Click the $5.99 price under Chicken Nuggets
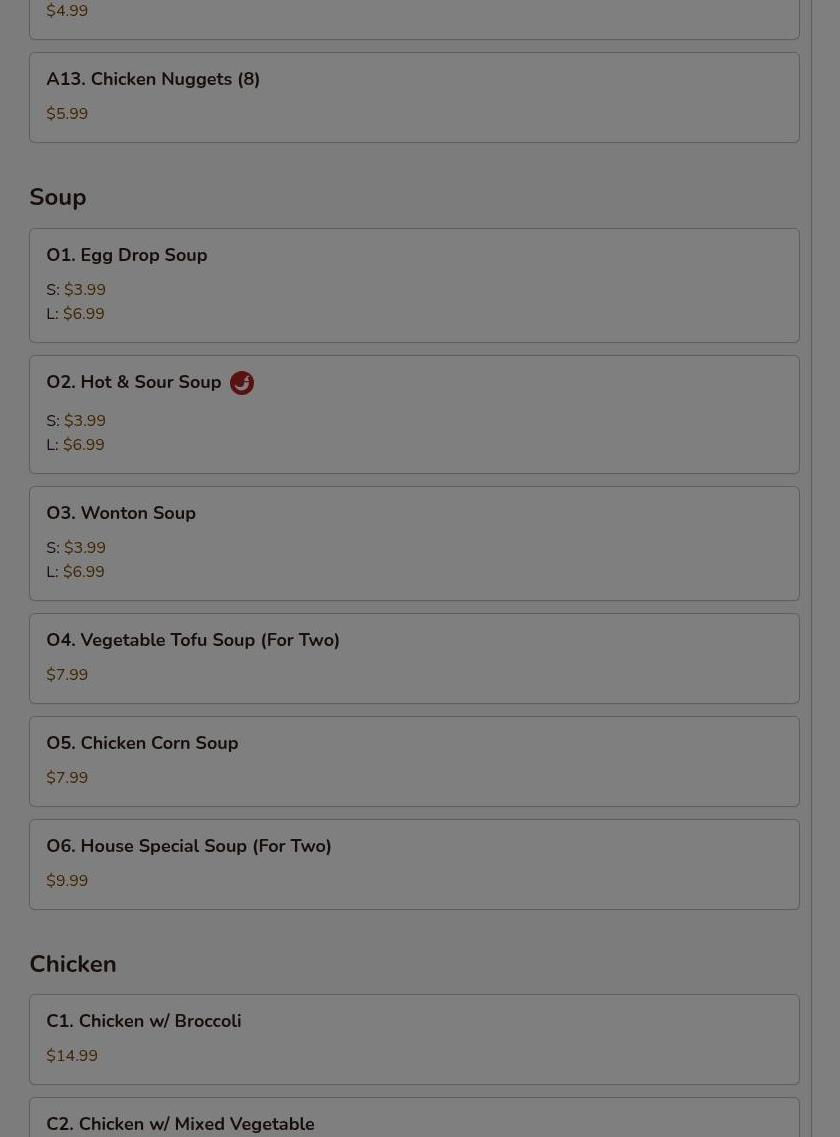Viewport: 840px width, 1137px height. (67, 114)
